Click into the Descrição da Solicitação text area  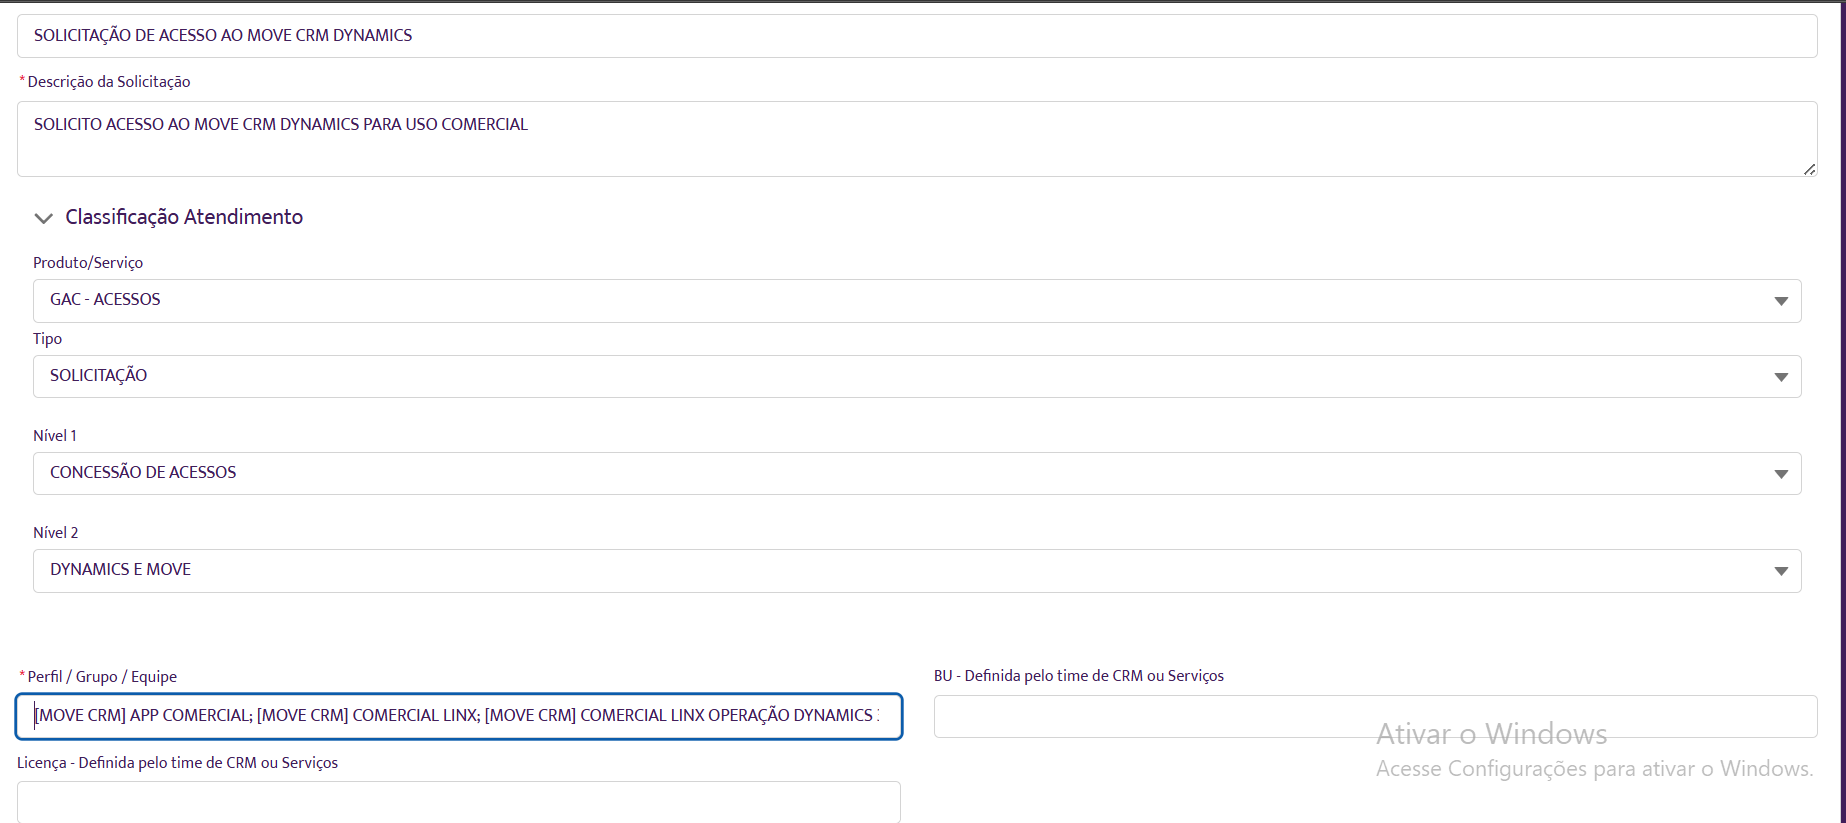[x=917, y=139]
